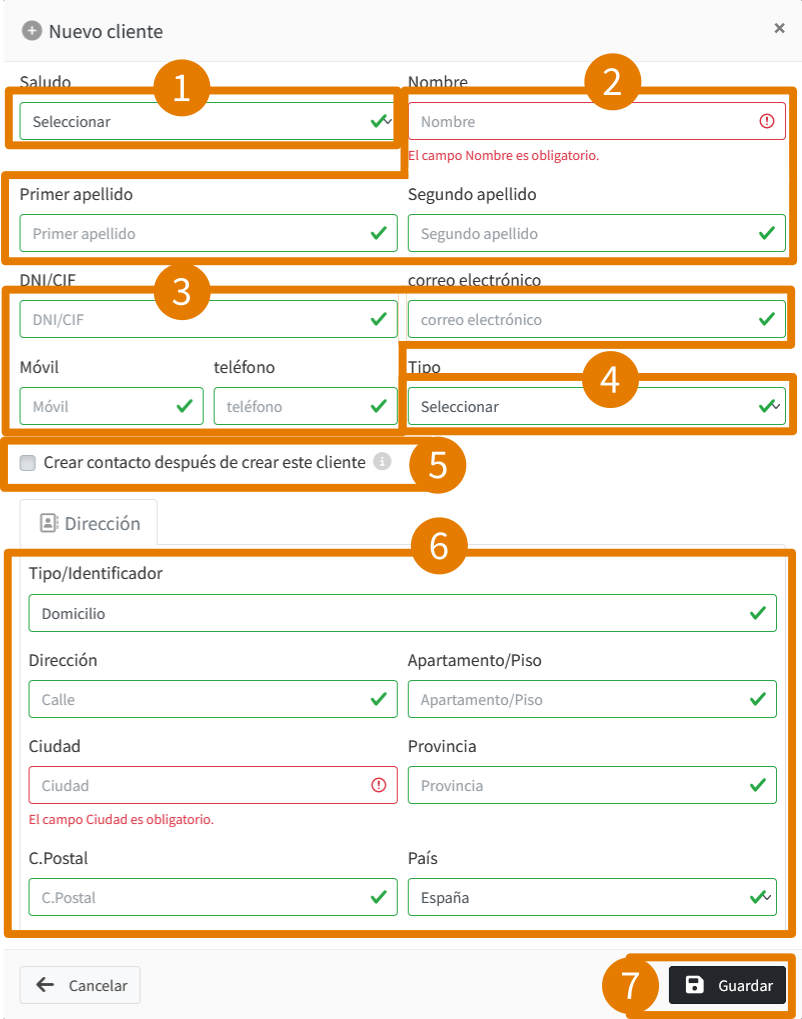Click the green checkmark in Domicilio field
Viewport: 802px width, 1019px height.
758,613
